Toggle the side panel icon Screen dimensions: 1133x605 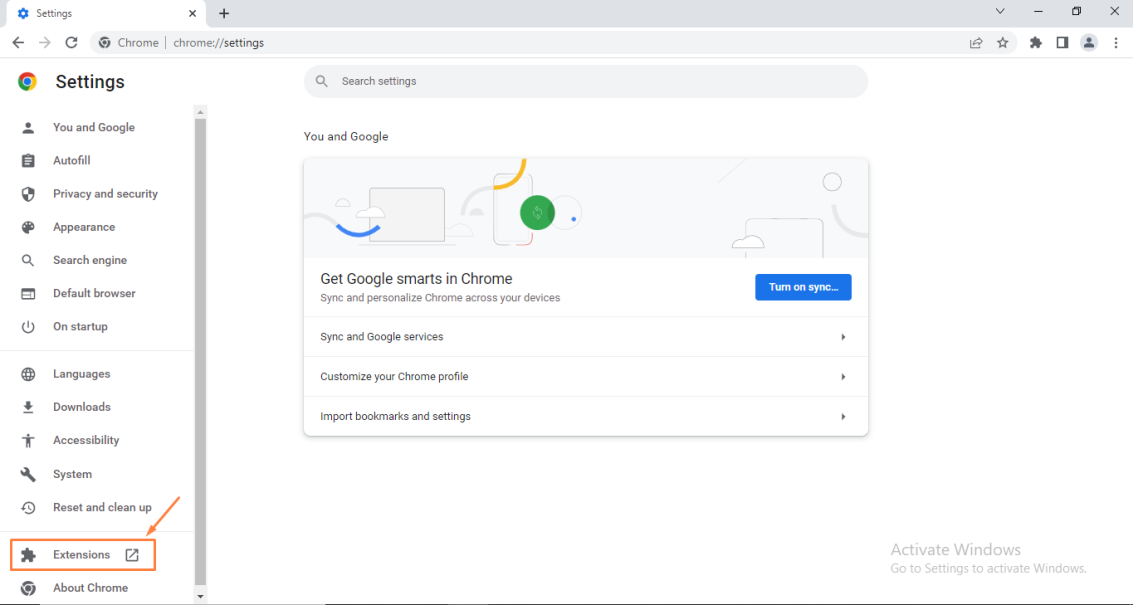[1062, 43]
